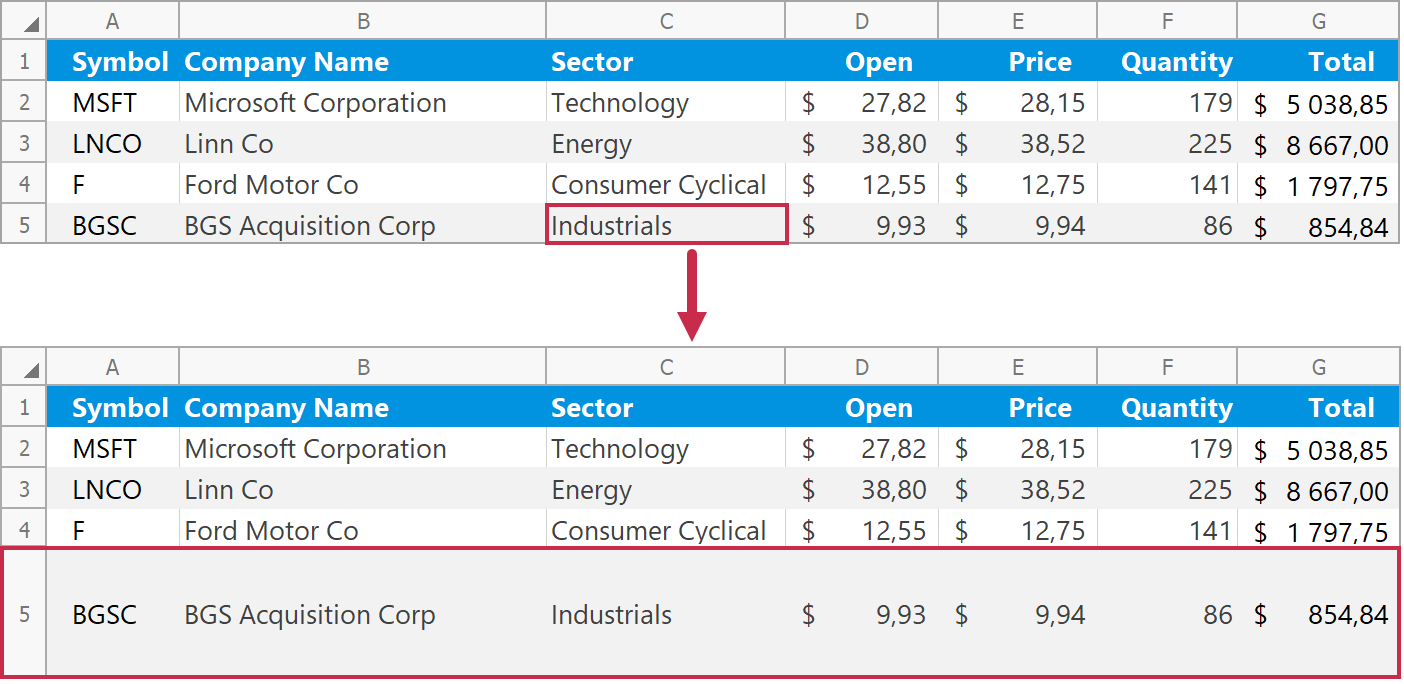This screenshot has width=1404, height=684.
Task: Click column A header in top sheet
Action: tap(113, 21)
